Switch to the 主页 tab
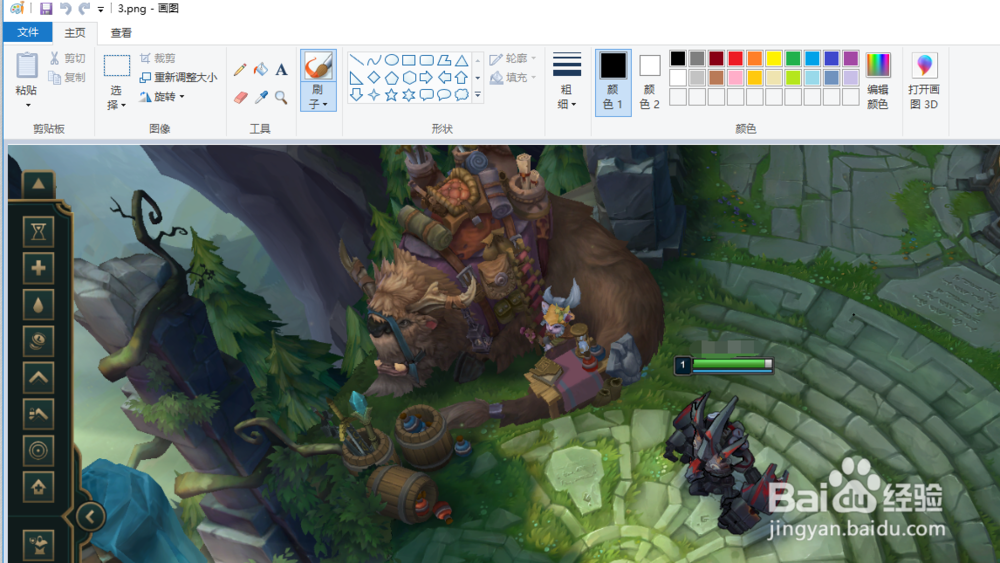Viewport: 1000px width, 563px height. (75, 33)
